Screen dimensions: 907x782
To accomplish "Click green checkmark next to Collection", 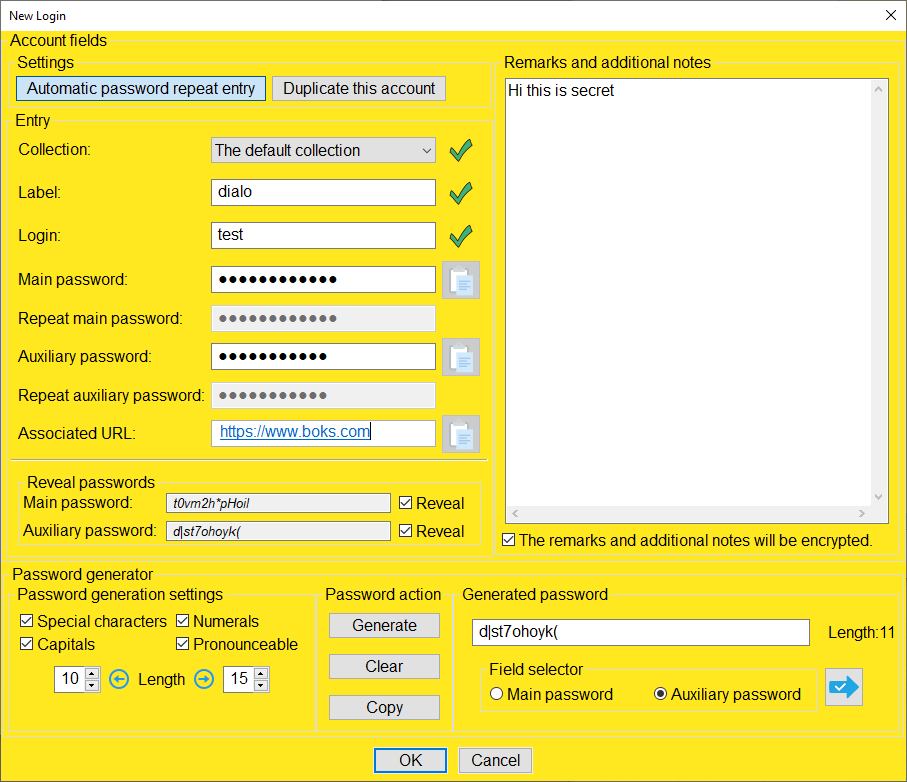I will (x=460, y=151).
